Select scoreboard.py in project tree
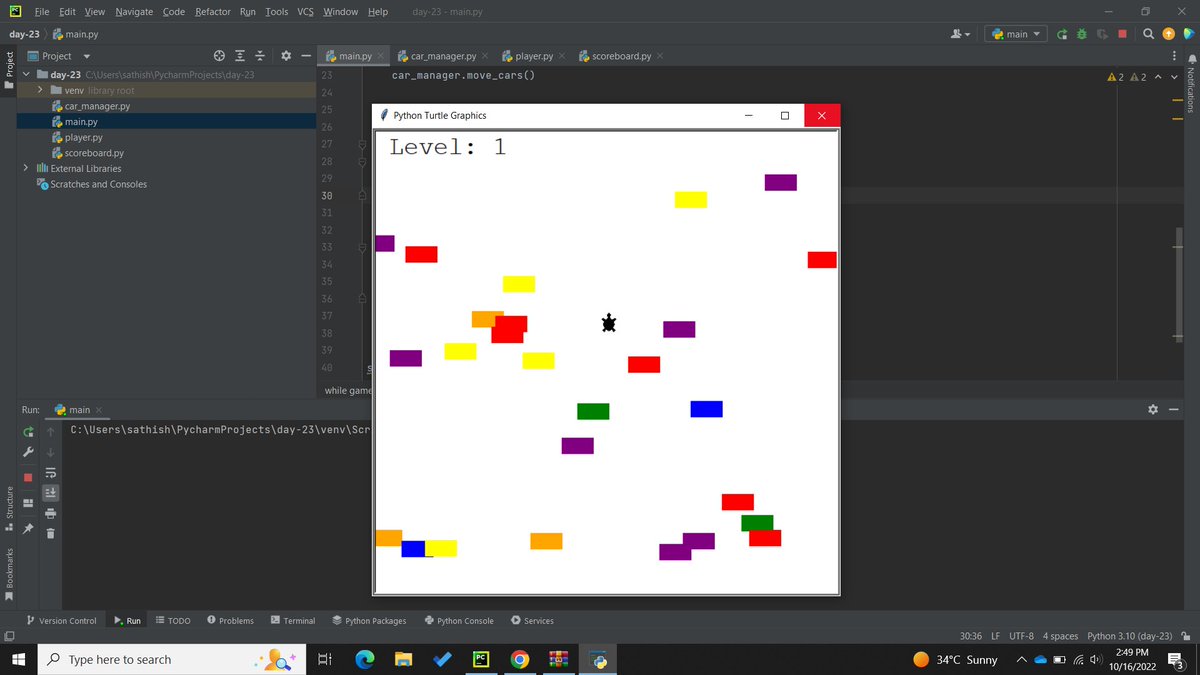 click(x=94, y=153)
